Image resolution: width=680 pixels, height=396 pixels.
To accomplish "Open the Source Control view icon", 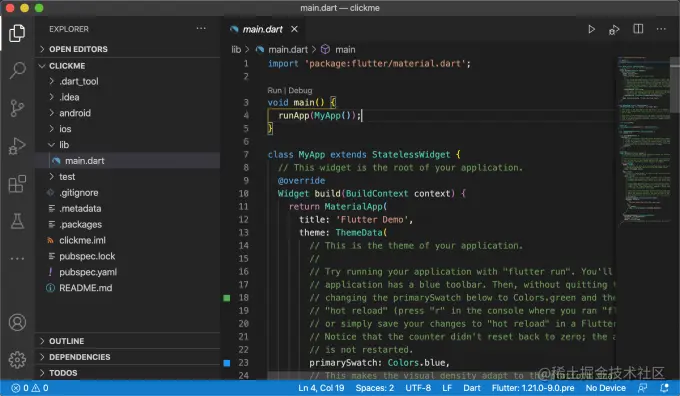I will 17,108.
